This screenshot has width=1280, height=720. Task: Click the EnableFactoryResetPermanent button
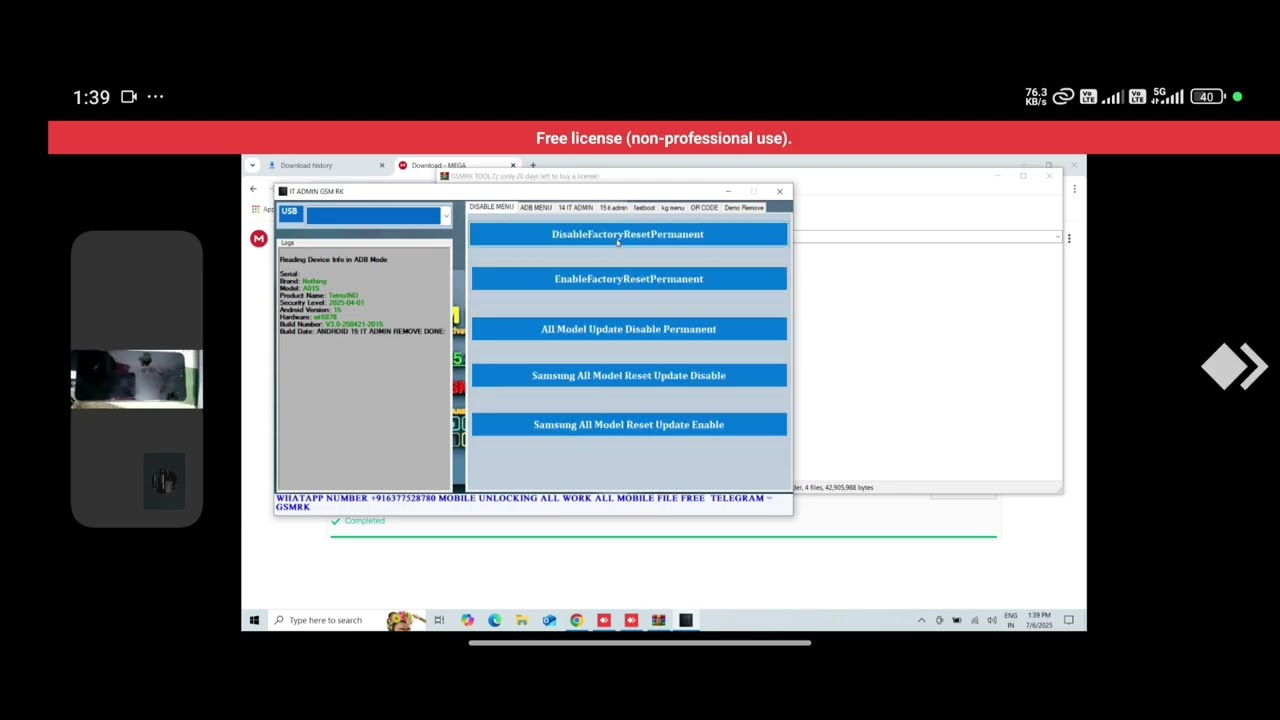coord(628,279)
